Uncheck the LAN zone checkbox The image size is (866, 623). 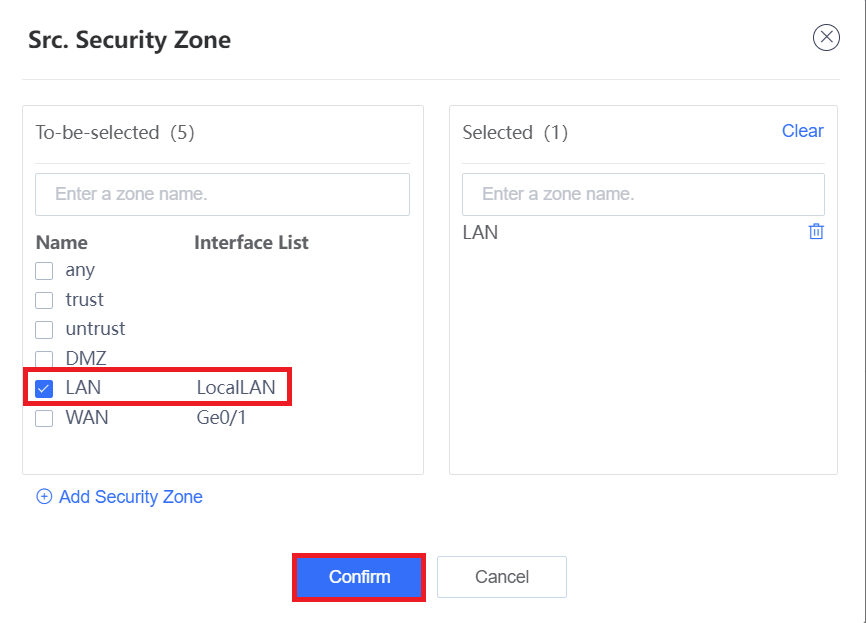[x=44, y=389]
